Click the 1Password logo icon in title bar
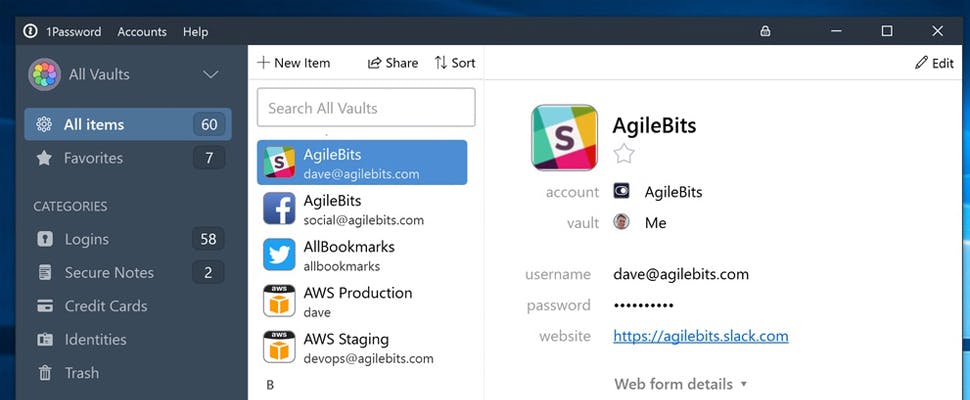Viewport: 970px width, 400px height. click(30, 31)
